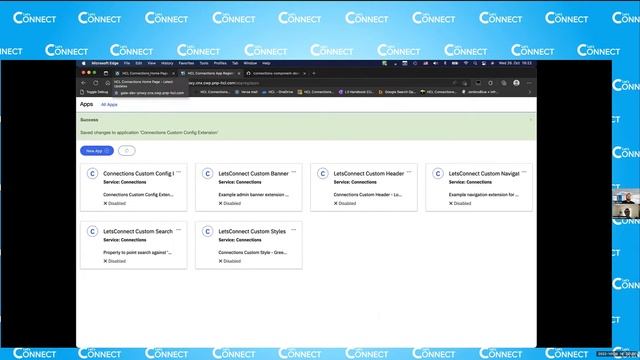640x360 pixels.
Task: Click the Wi-Fi icon in macOS menu bar
Action: (x=465, y=63)
